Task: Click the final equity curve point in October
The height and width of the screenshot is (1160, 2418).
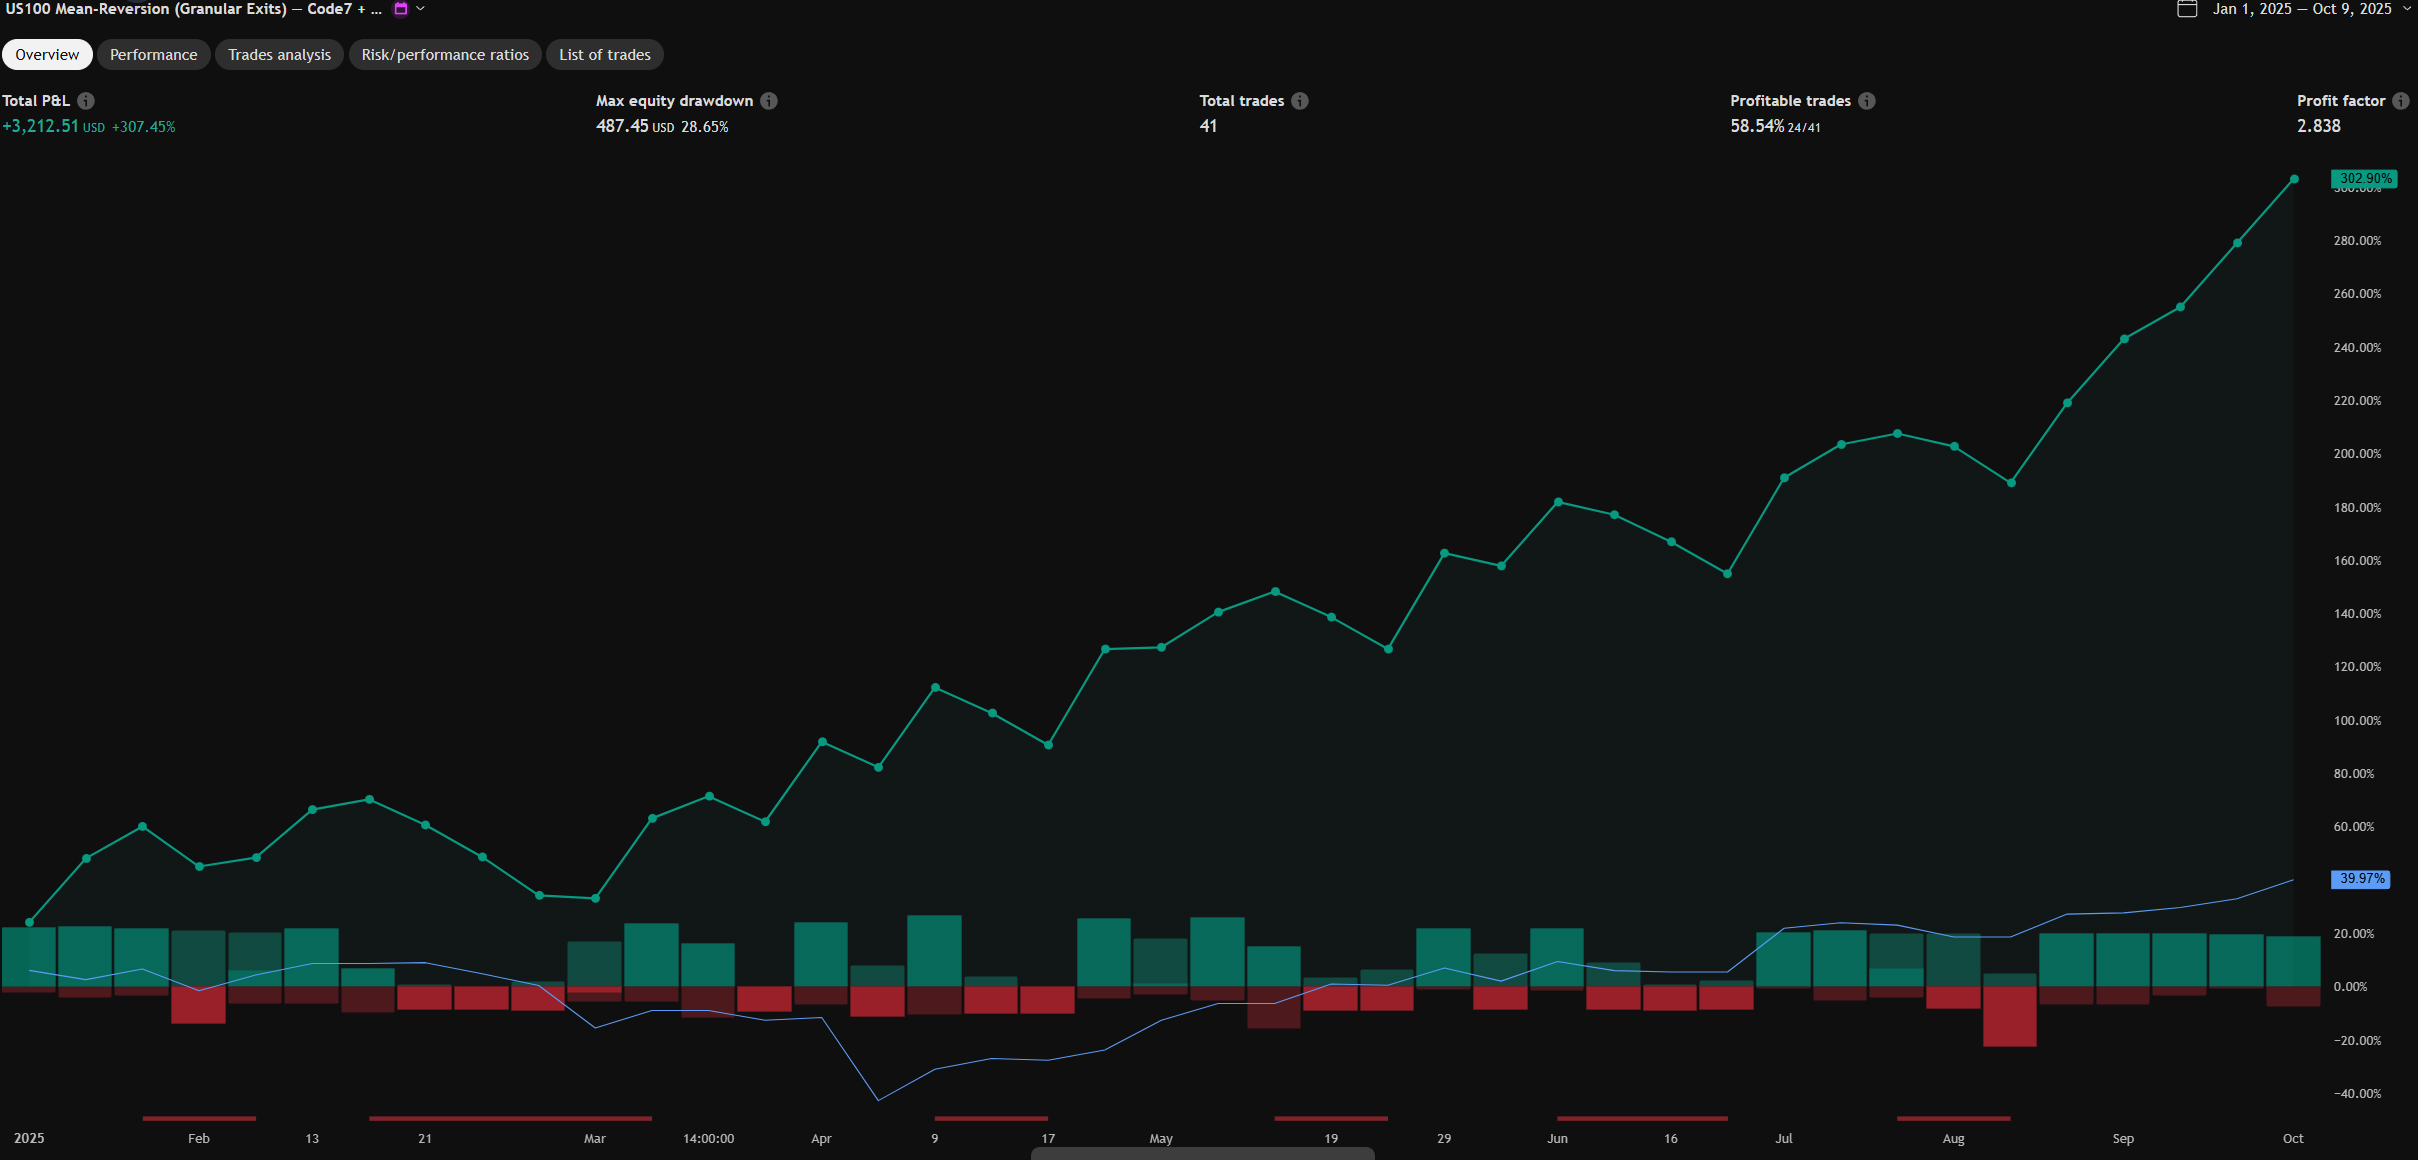Action: pos(2294,180)
